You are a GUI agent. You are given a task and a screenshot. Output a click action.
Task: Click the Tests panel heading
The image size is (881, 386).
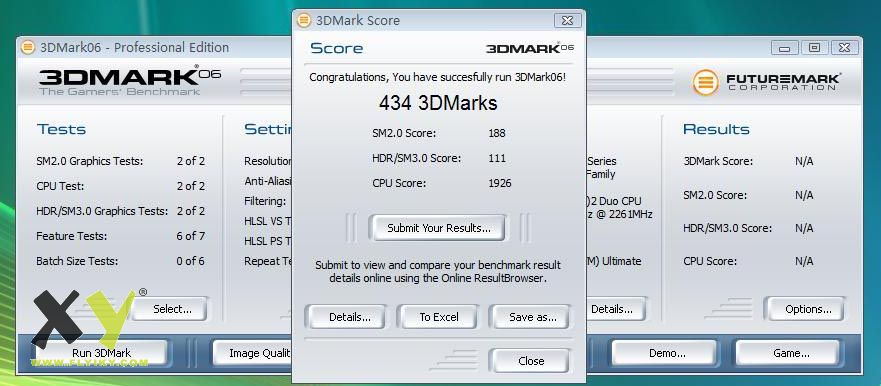61,129
